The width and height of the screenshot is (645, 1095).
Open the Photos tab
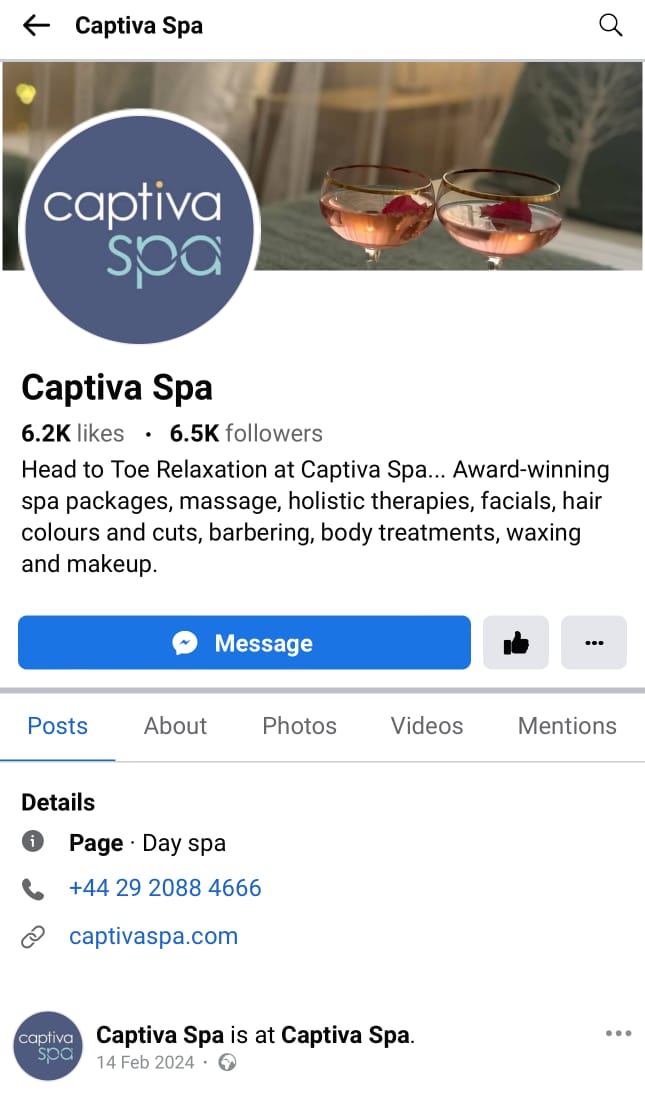299,726
